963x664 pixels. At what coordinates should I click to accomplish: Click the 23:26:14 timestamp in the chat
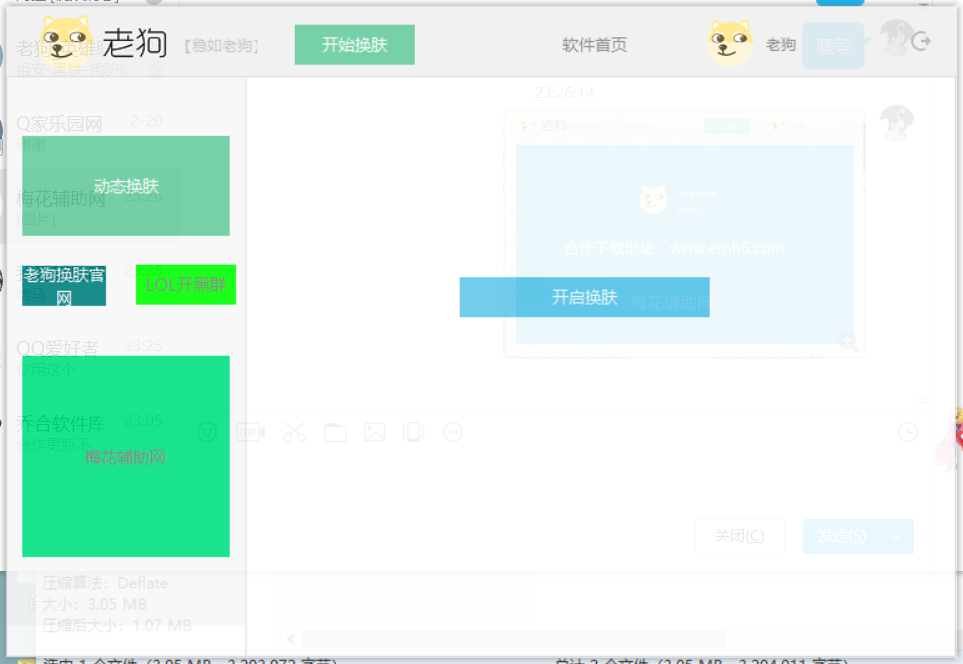[564, 93]
